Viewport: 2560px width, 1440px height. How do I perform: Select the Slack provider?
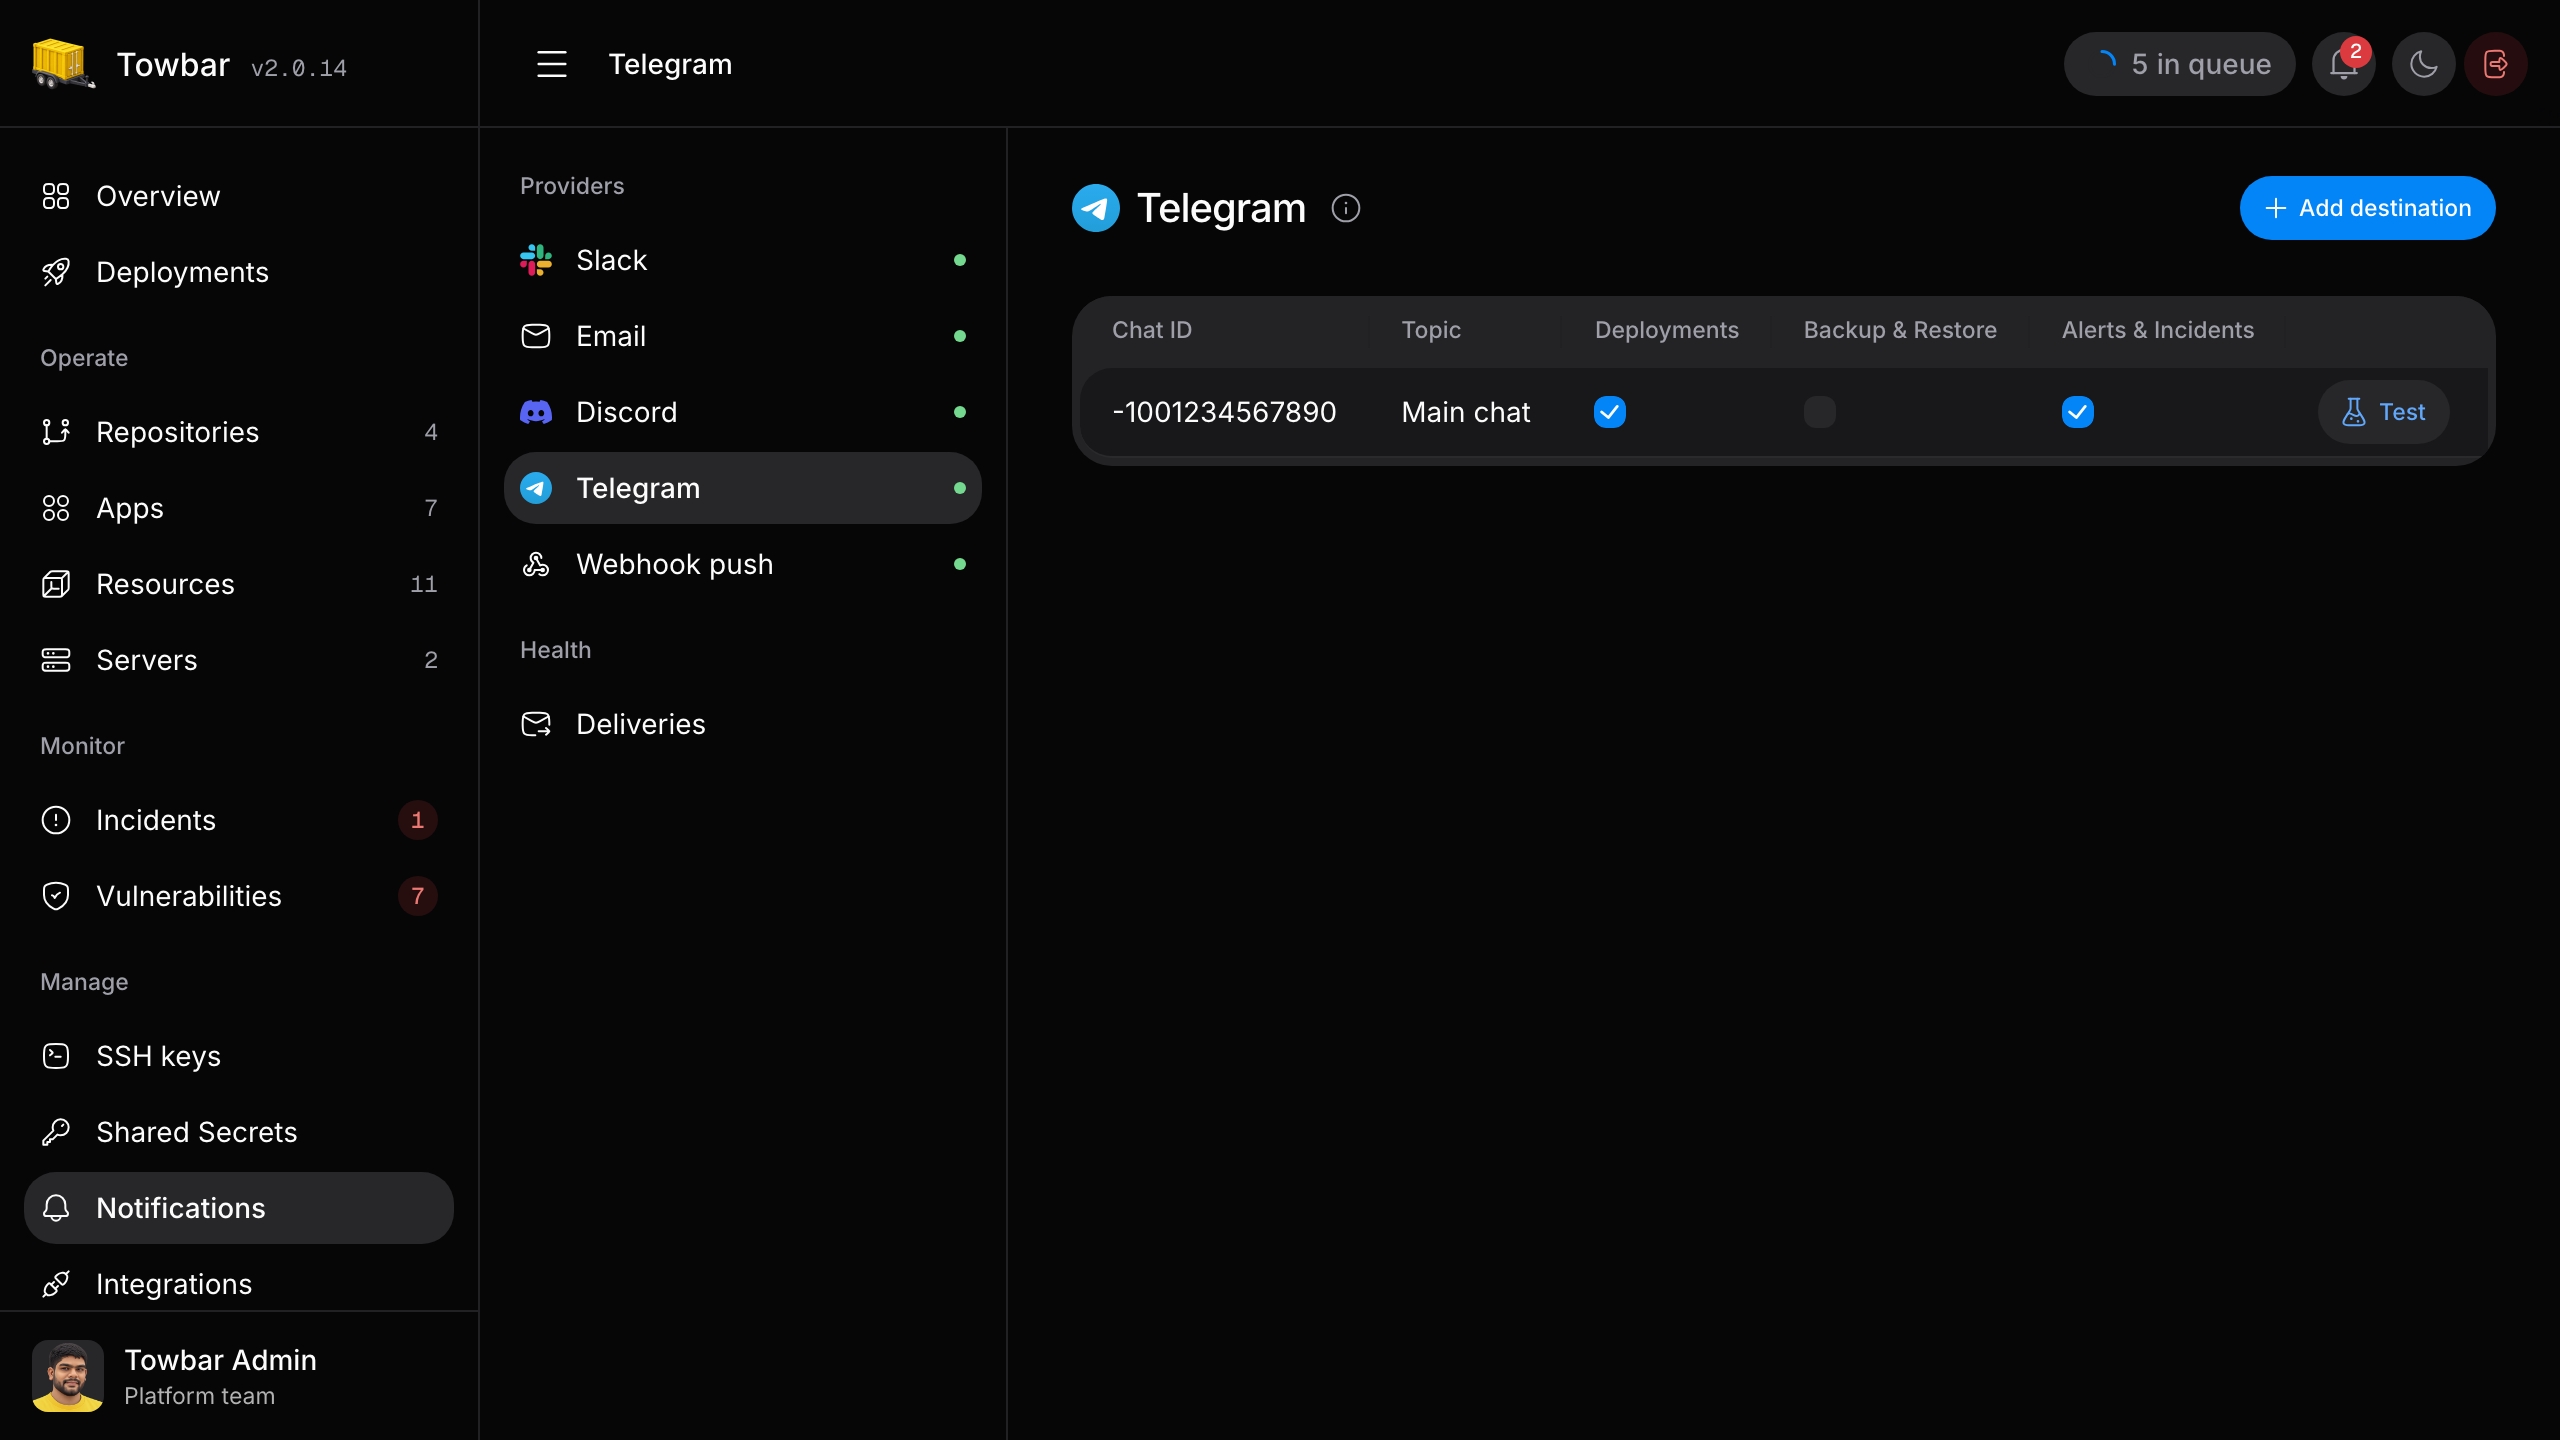[742, 260]
